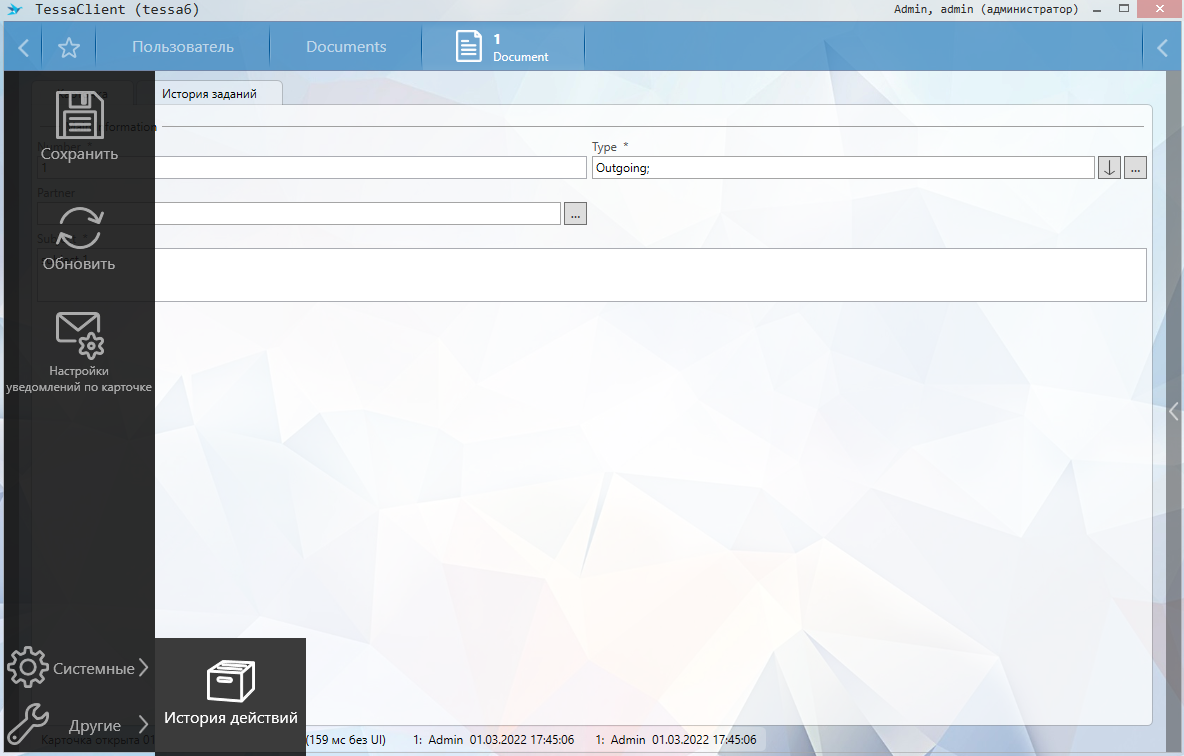Click the back arrow in top-left header
1184x756 pixels.
coord(23,47)
